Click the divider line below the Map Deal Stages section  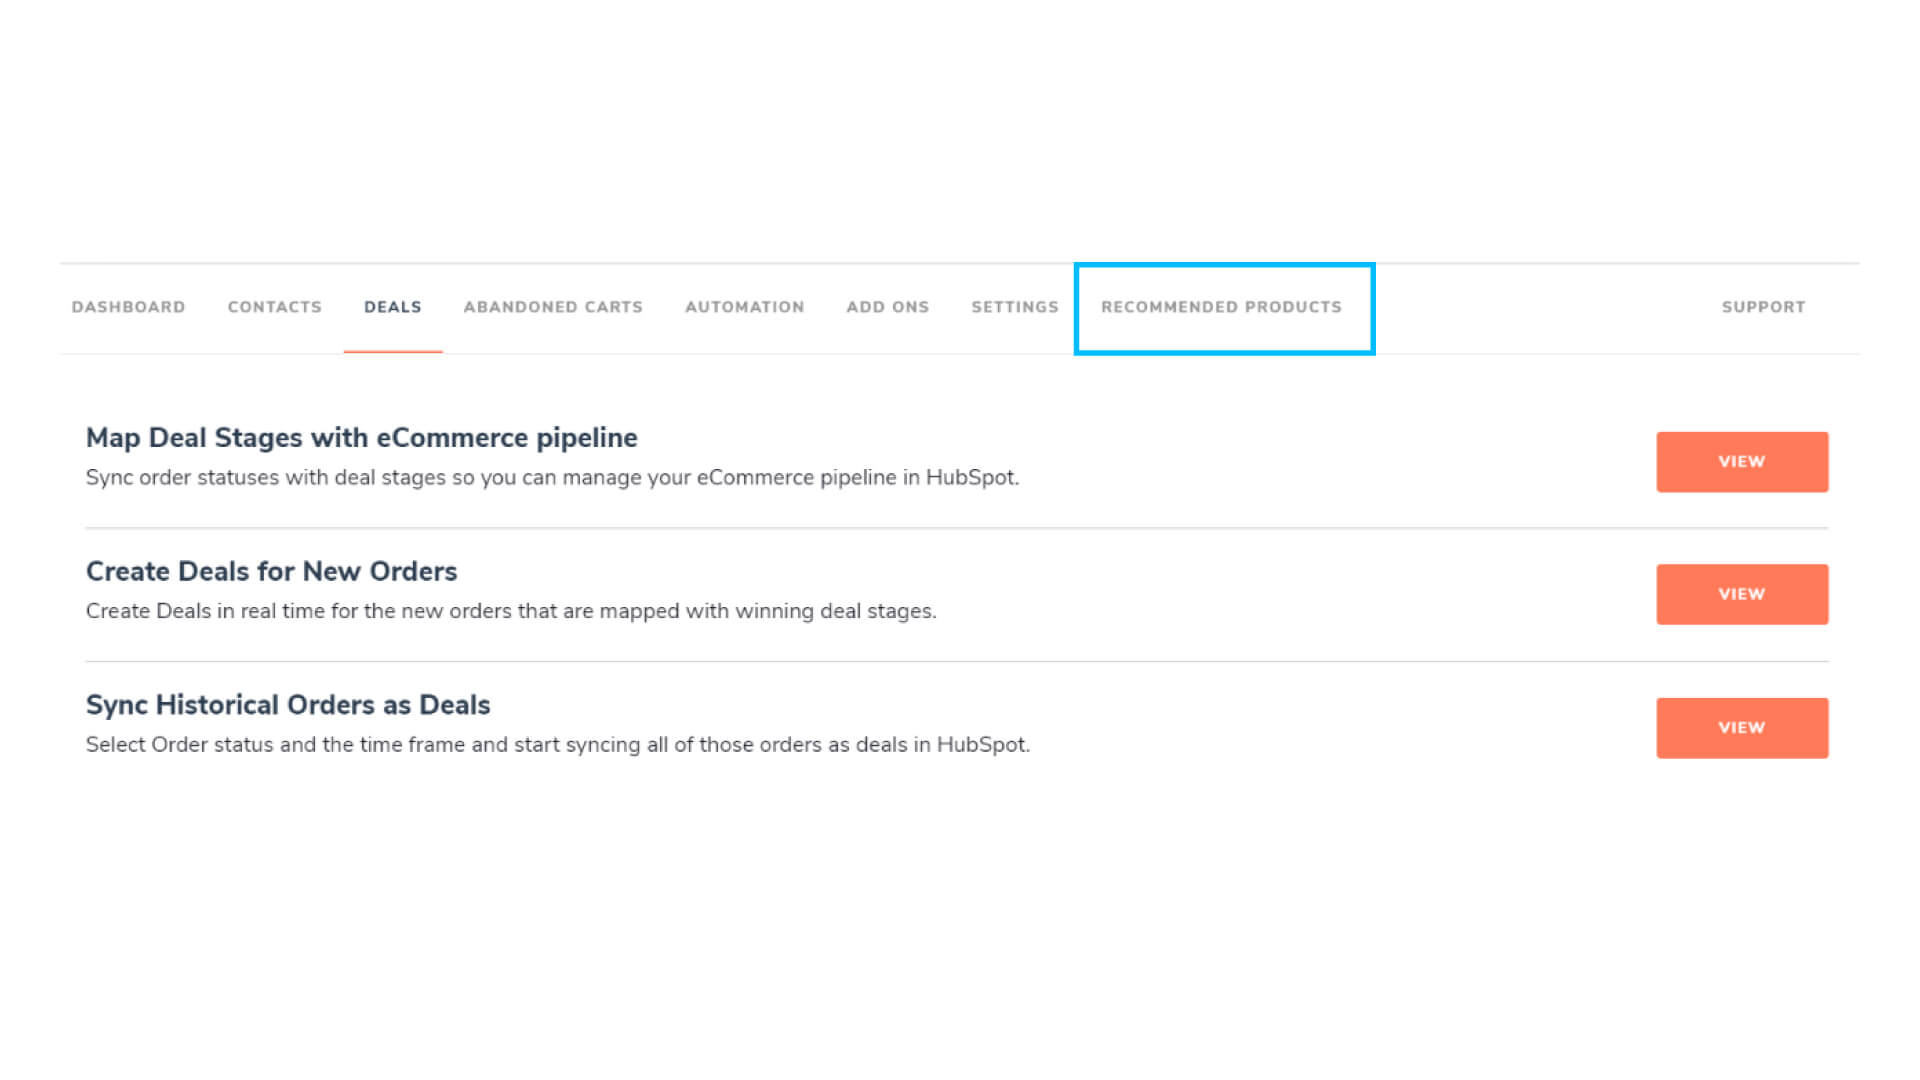956,528
